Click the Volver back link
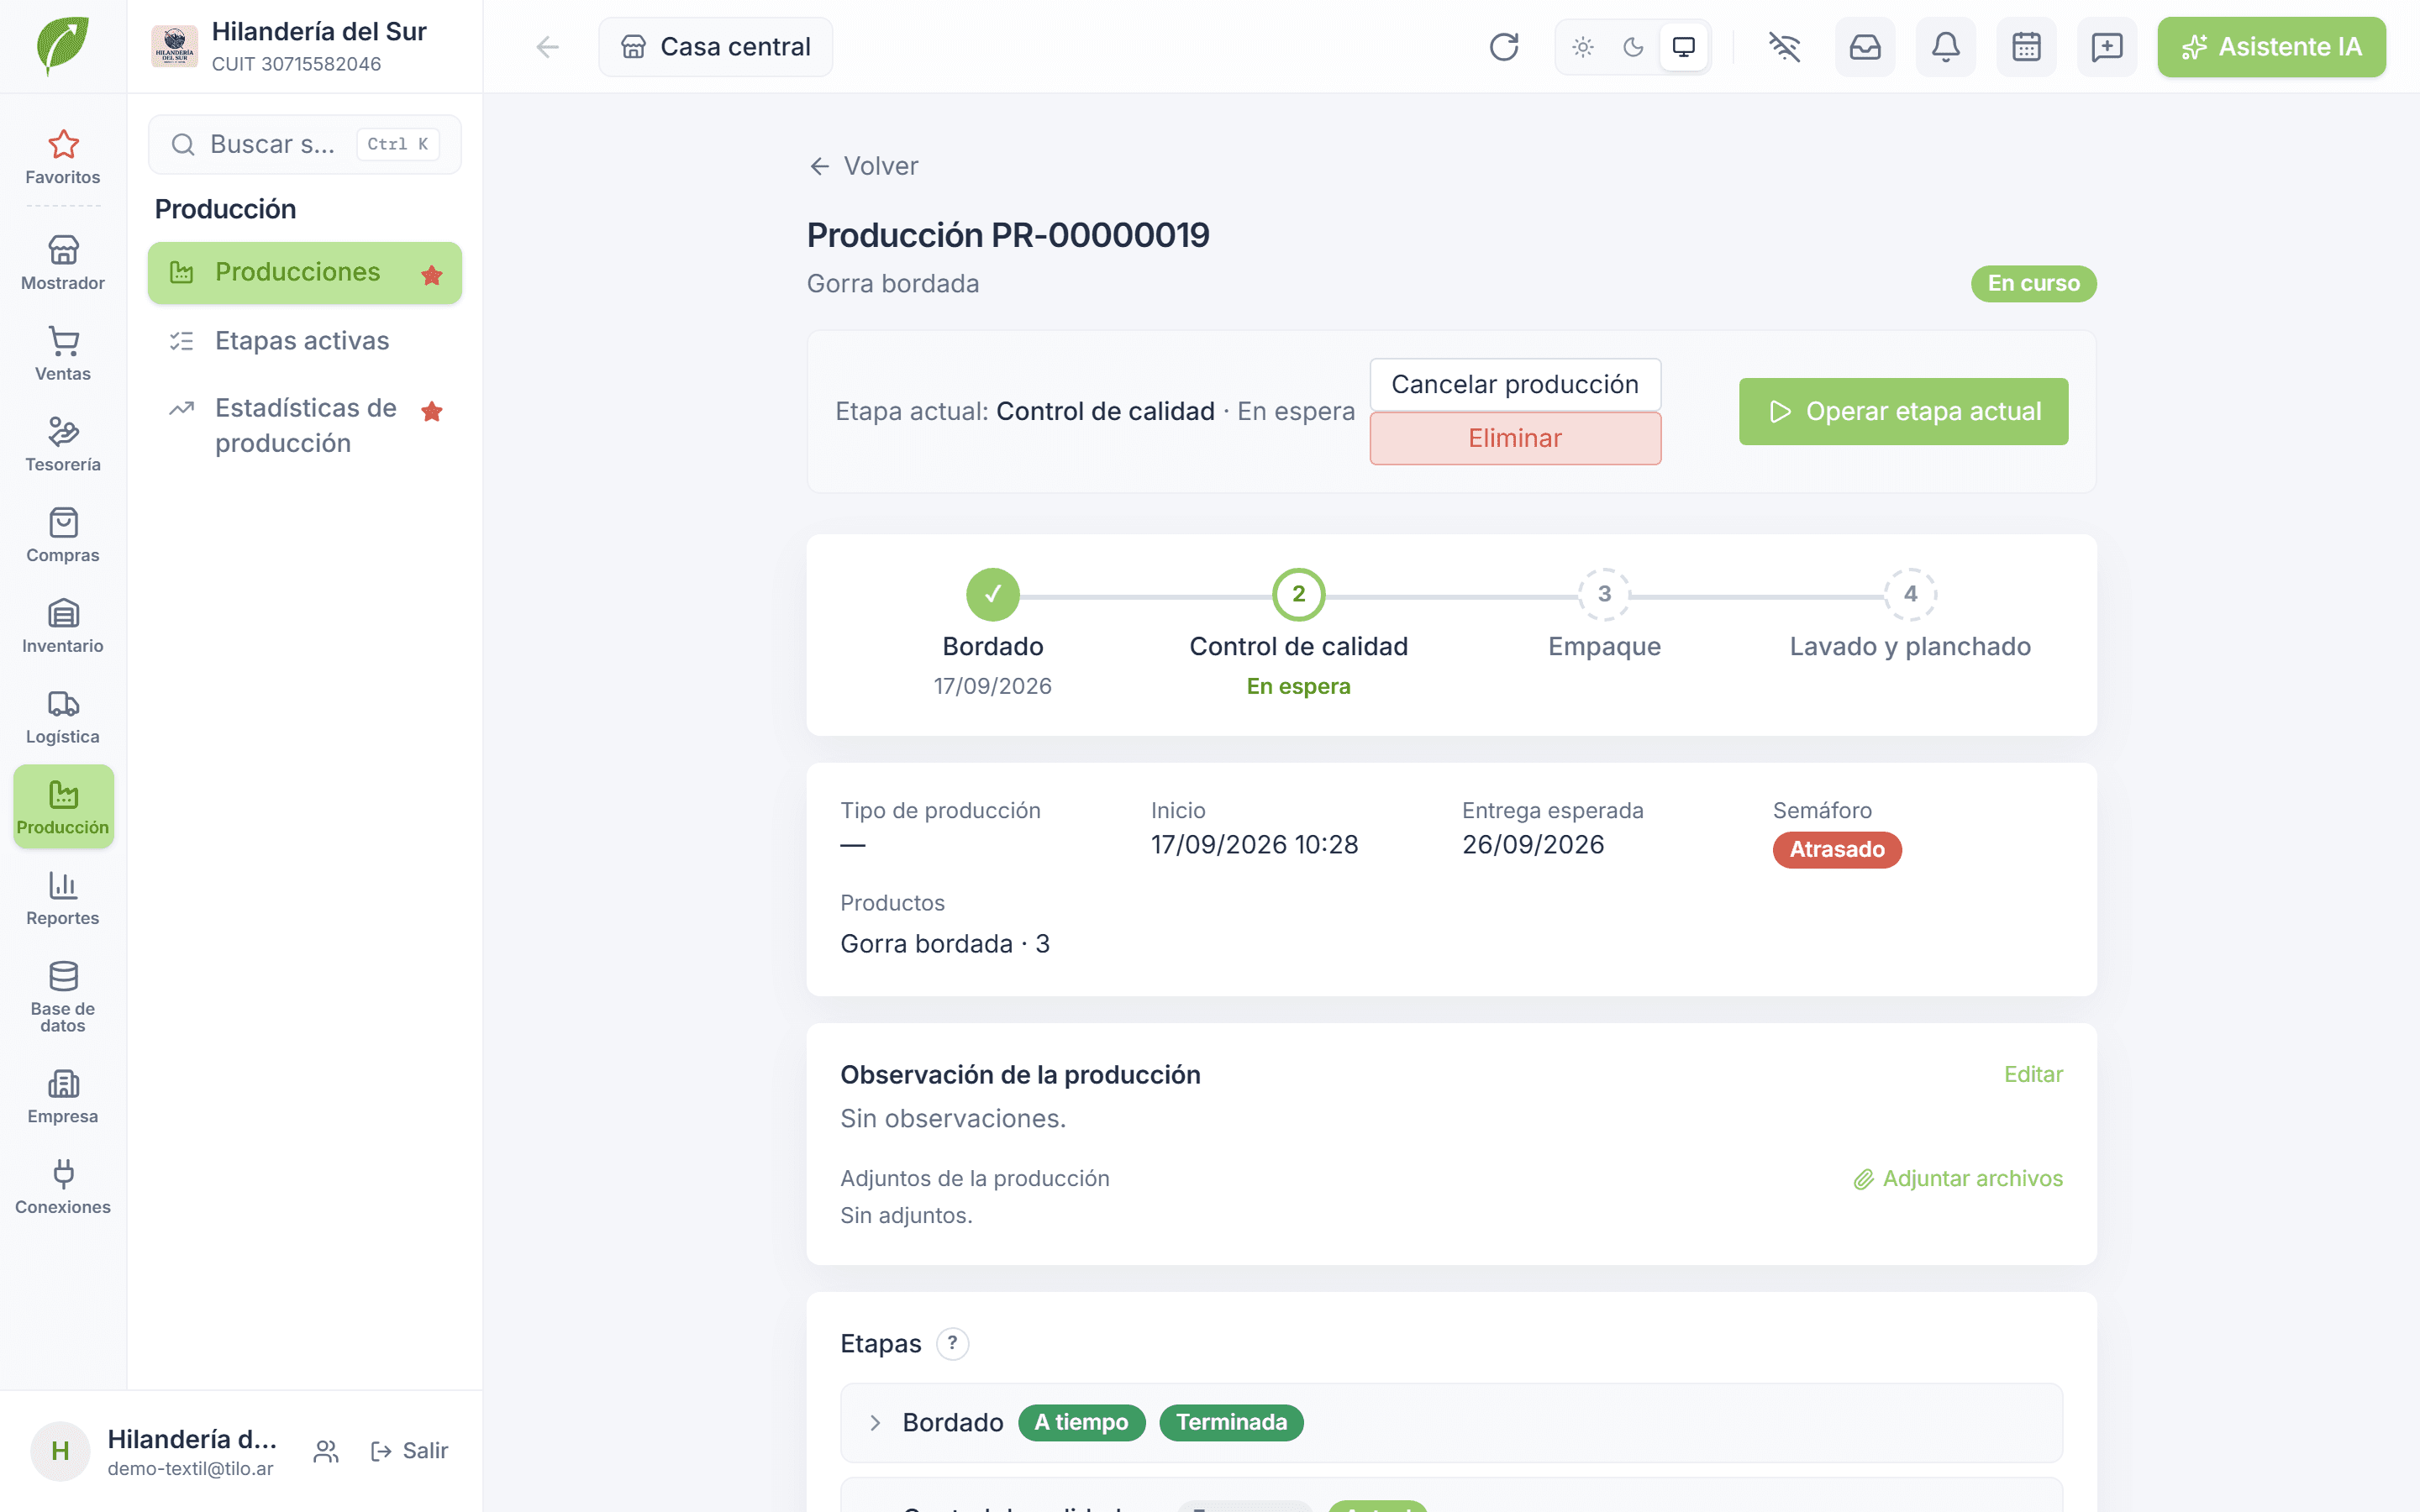The image size is (2420, 1512). (x=863, y=166)
